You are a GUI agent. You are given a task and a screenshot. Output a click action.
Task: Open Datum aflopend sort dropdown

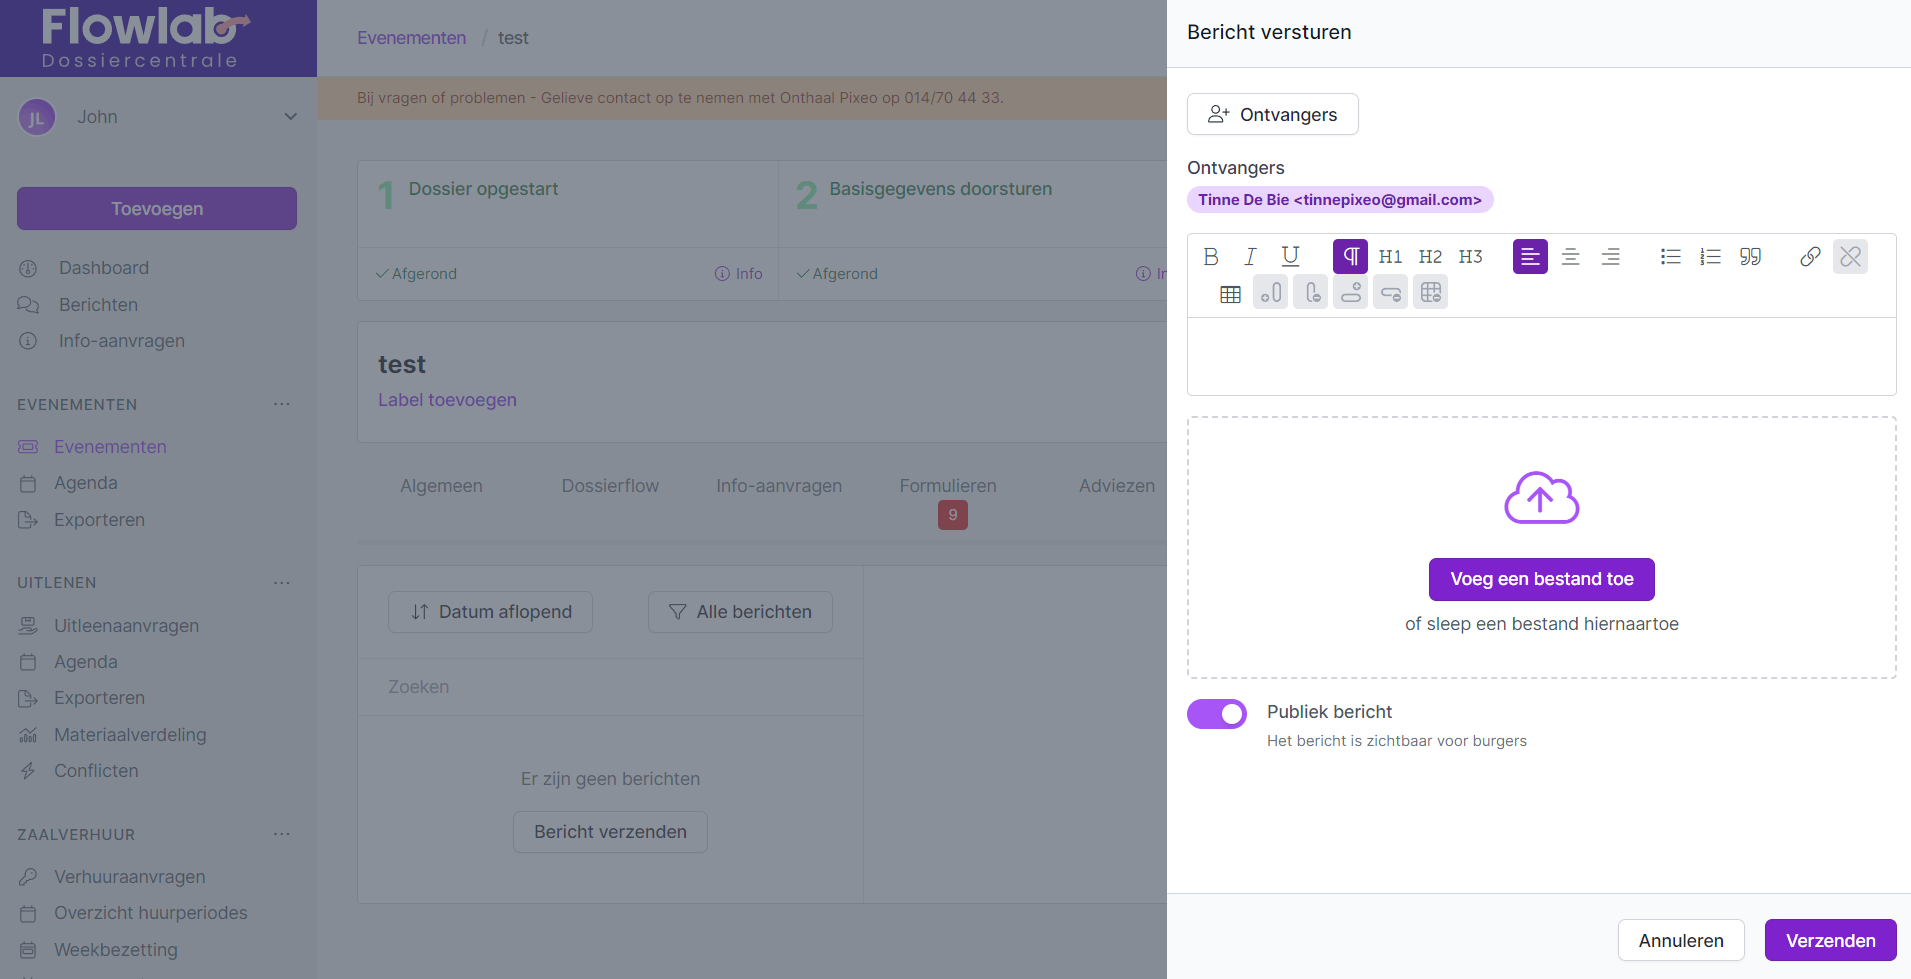pos(490,612)
